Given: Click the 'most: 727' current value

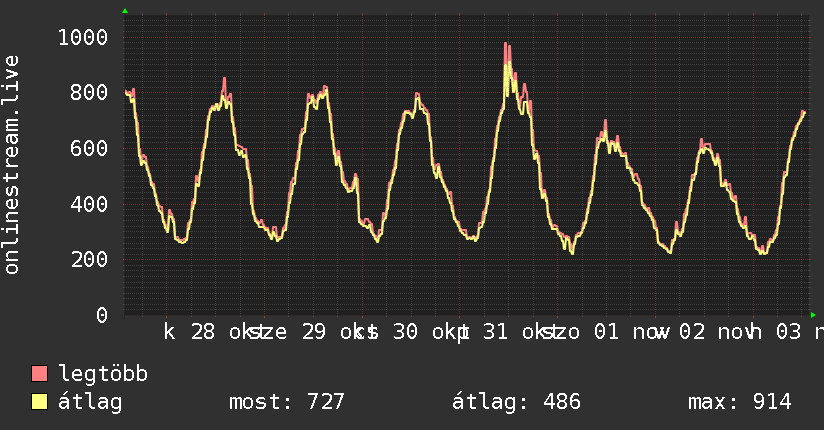Looking at the screenshot, I should coord(287,402).
